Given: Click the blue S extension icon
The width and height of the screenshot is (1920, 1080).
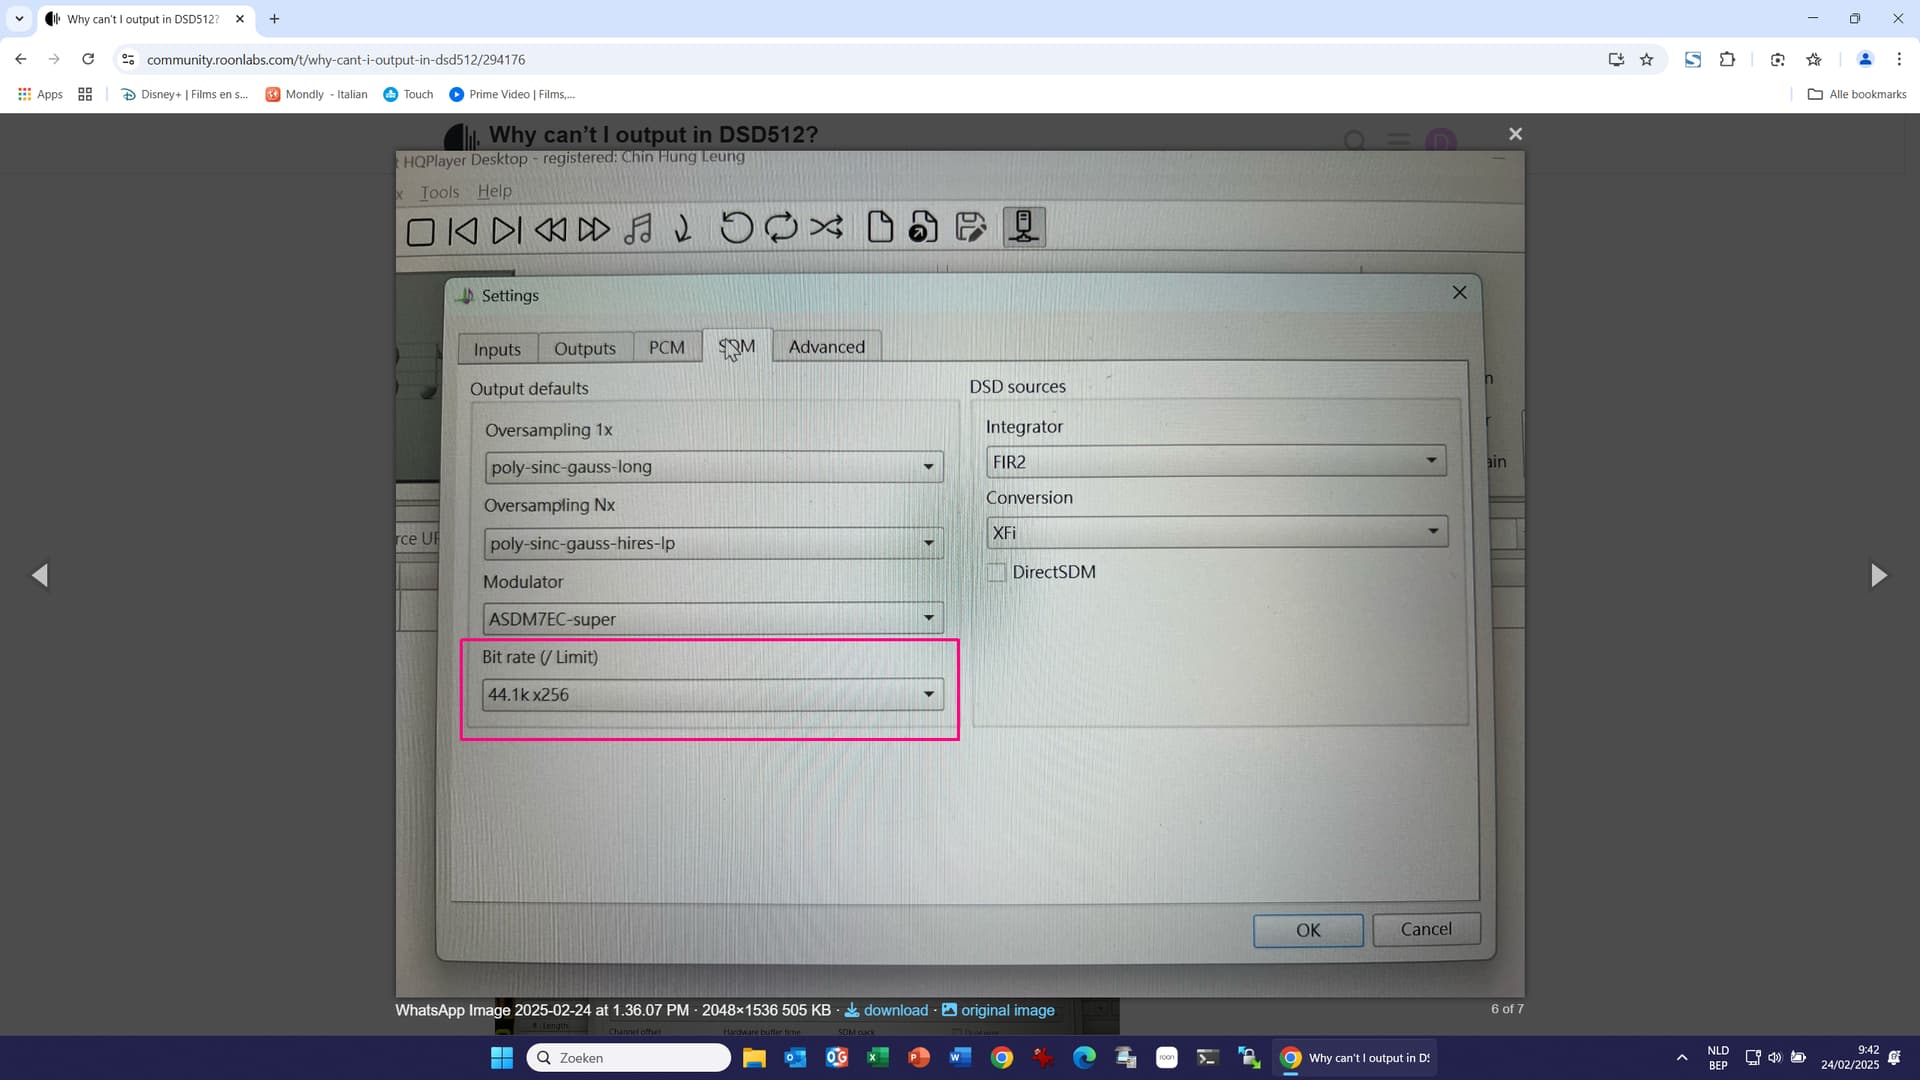Looking at the screenshot, I should 1693,60.
